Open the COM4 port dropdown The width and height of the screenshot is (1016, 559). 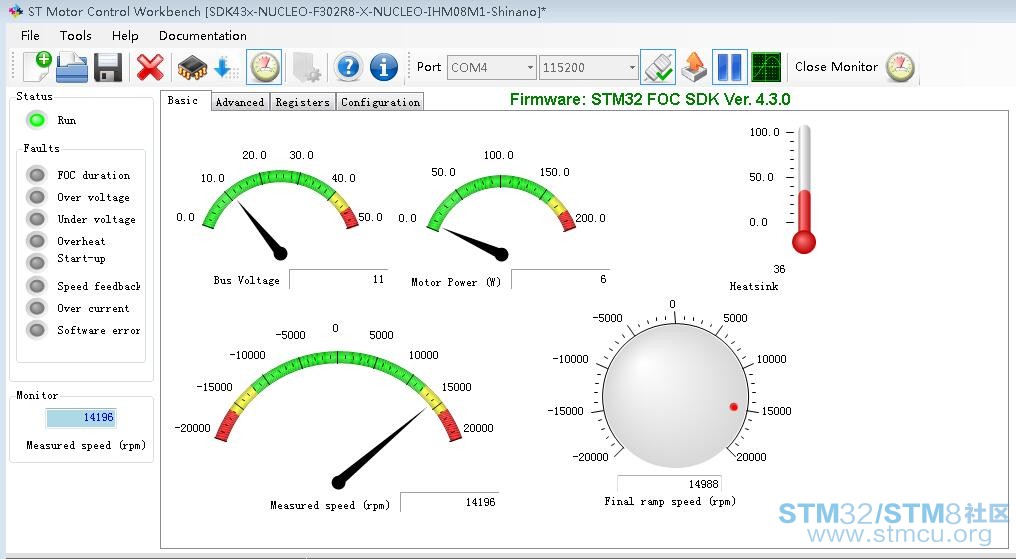tap(491, 67)
